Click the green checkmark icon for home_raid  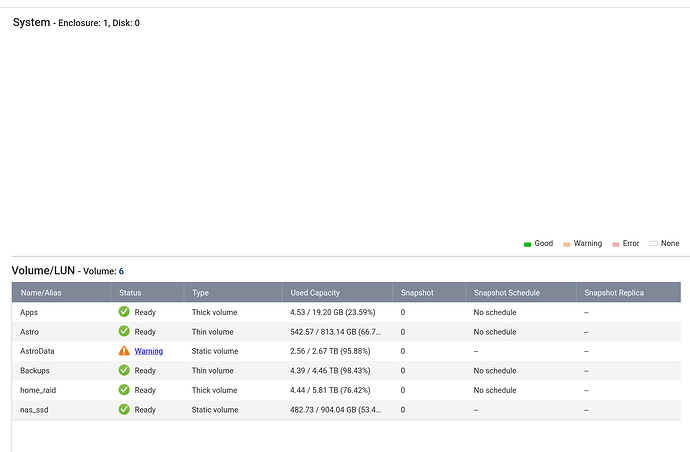(x=124, y=390)
